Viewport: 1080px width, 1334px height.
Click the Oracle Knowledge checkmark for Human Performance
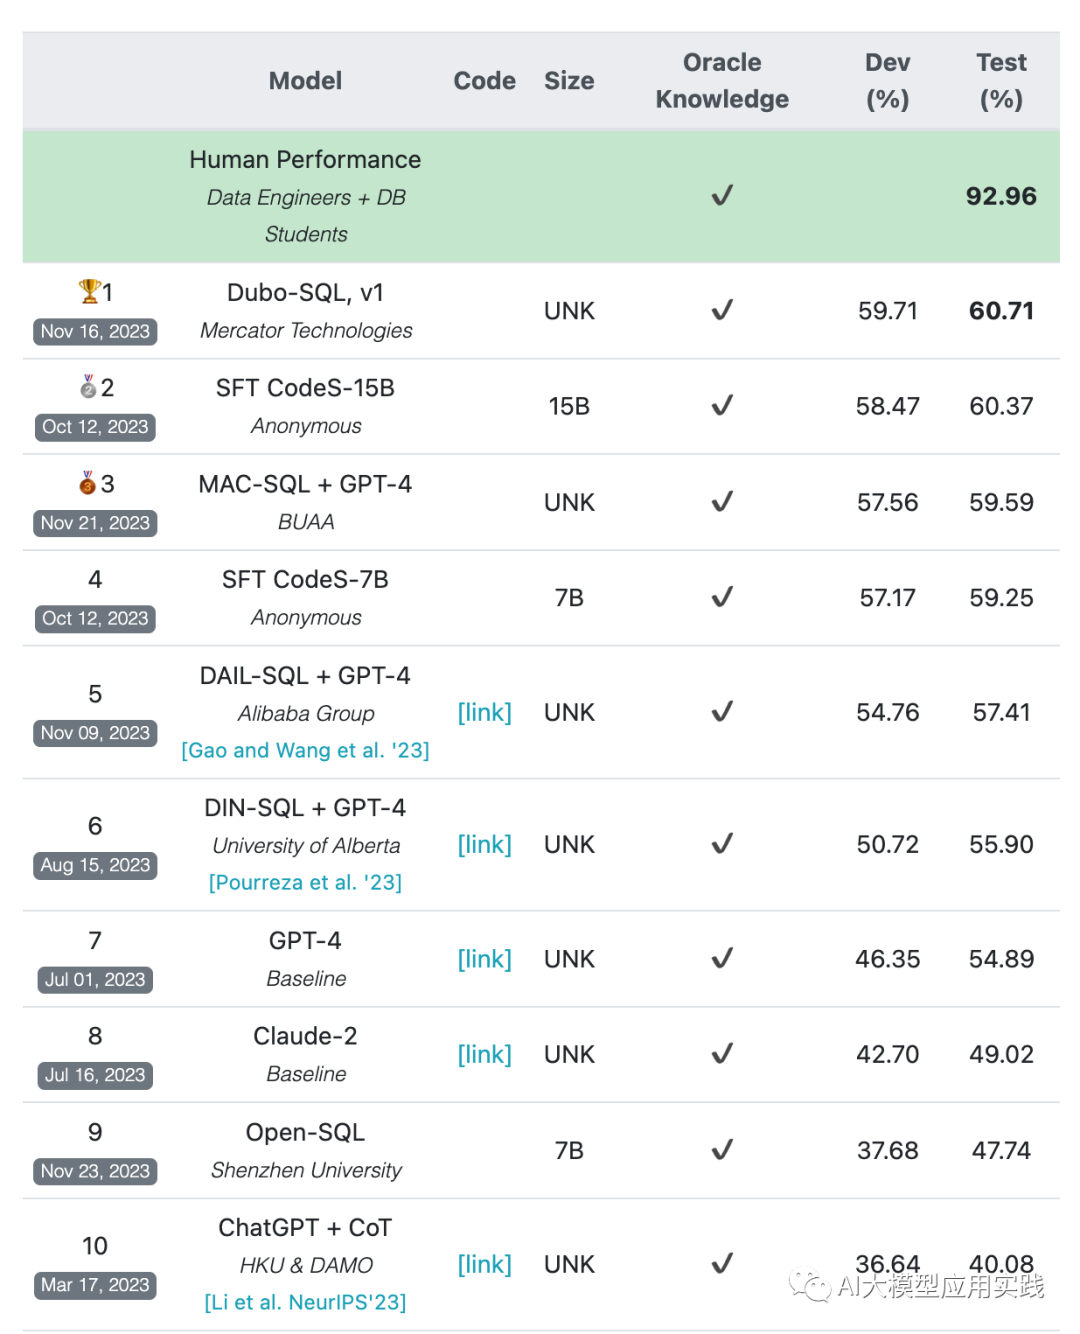[722, 195]
